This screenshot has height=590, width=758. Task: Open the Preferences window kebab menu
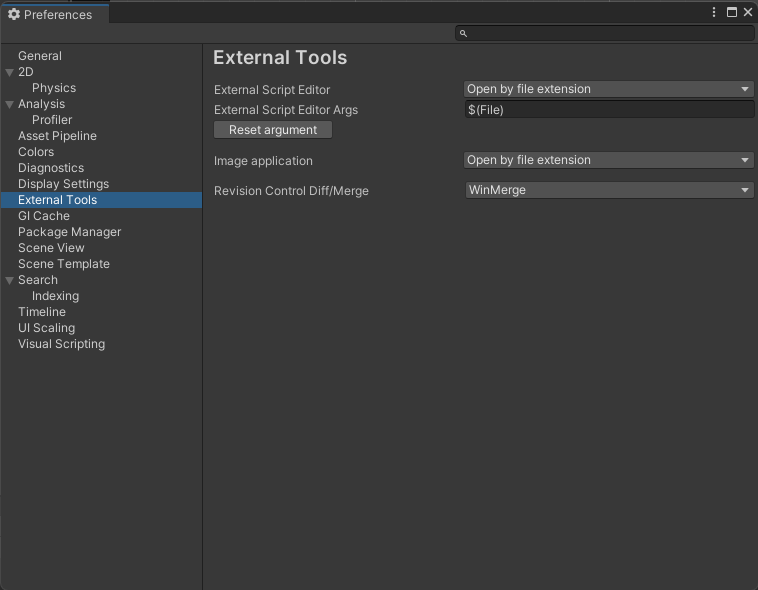[x=714, y=13]
